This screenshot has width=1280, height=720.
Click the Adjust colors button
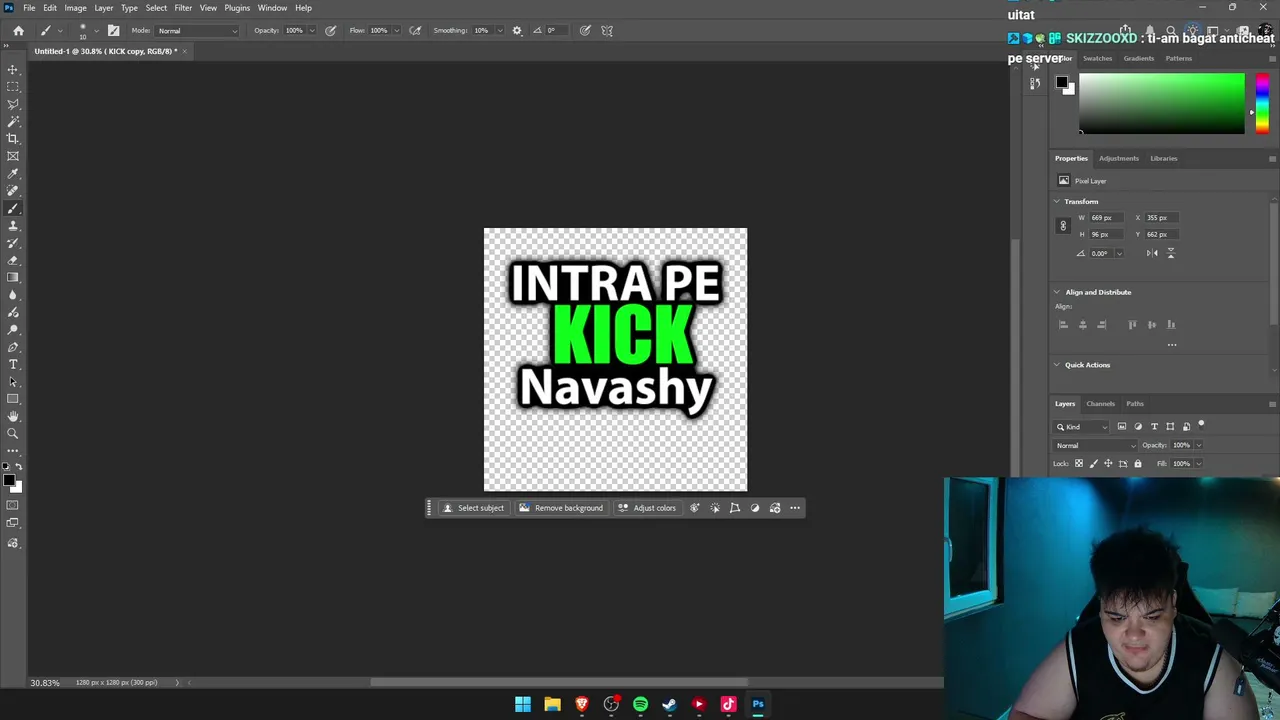pyautogui.click(x=647, y=508)
